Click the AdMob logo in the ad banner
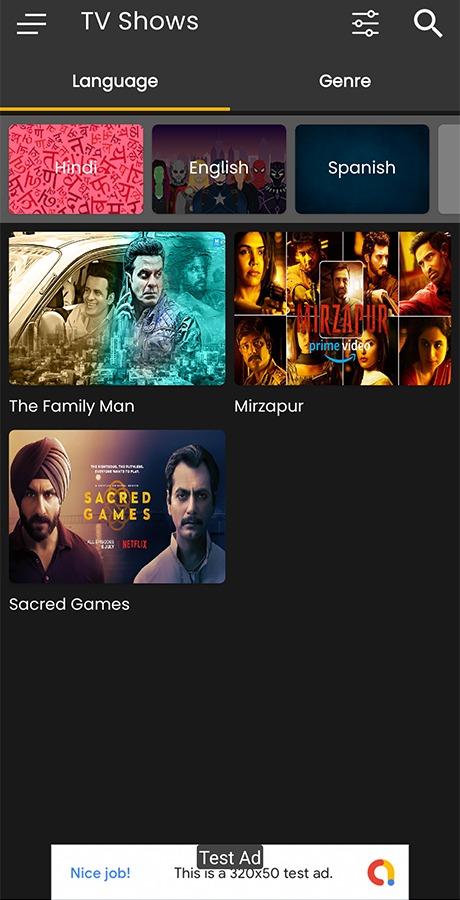 (x=381, y=873)
